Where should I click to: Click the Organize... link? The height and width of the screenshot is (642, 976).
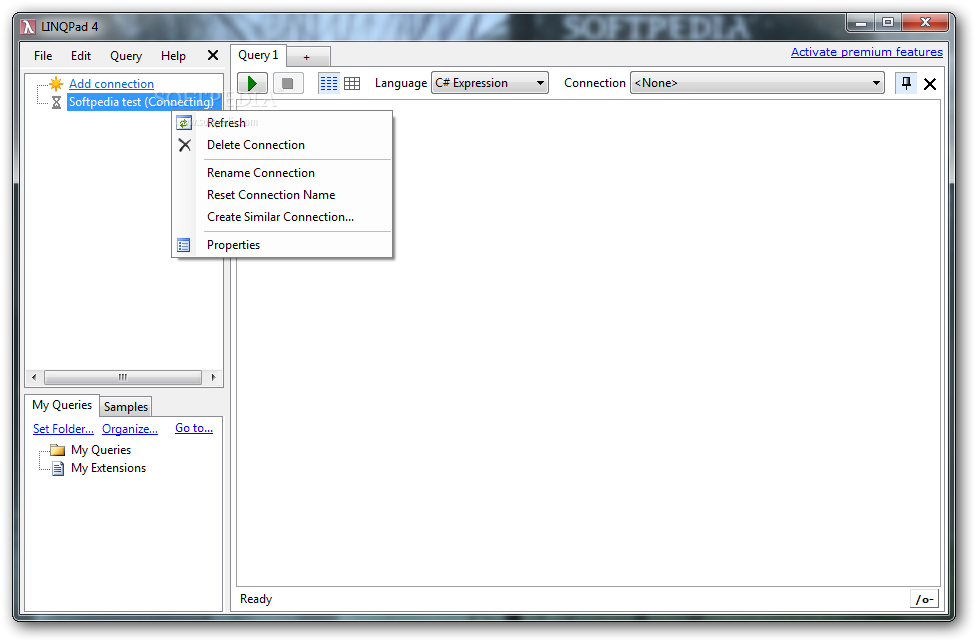click(129, 428)
